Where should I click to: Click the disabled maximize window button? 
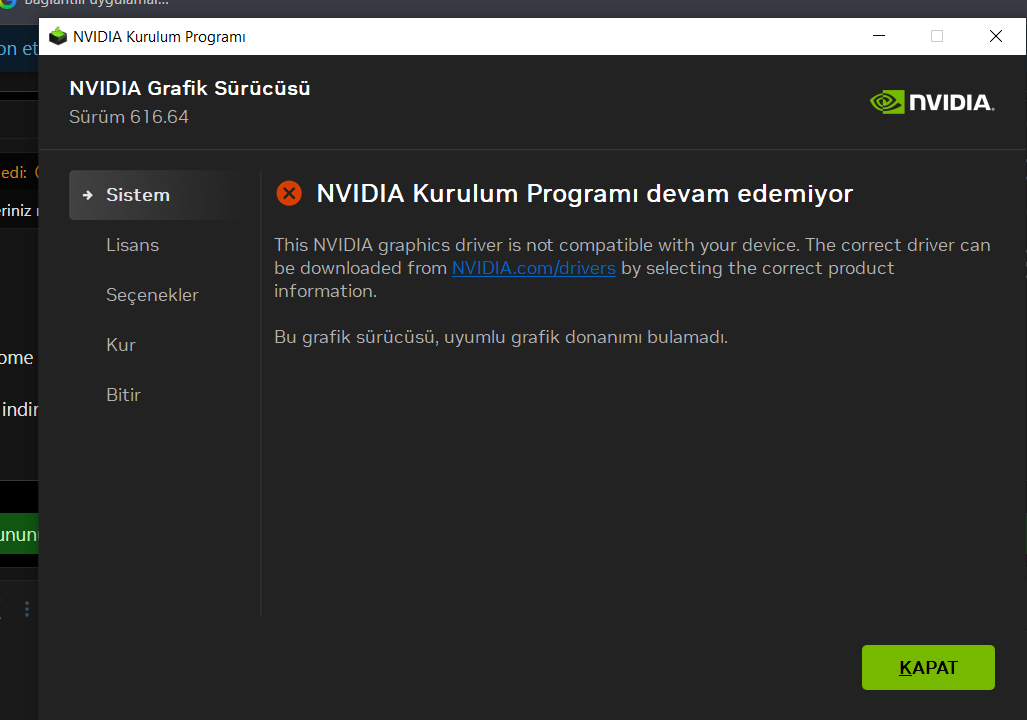coord(937,36)
